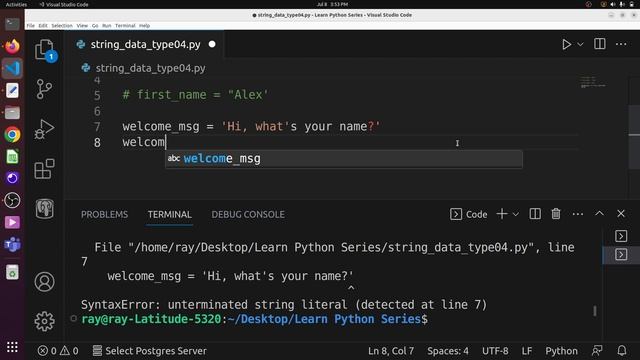The height and width of the screenshot is (360, 640).
Task: Open the errors and warnings status item
Action: point(58,351)
